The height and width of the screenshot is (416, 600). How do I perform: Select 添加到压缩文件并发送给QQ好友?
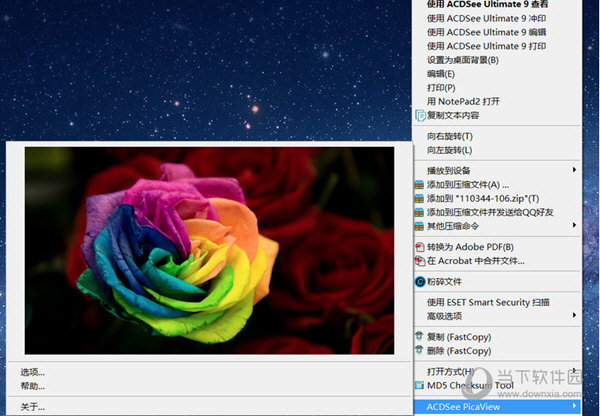490,212
